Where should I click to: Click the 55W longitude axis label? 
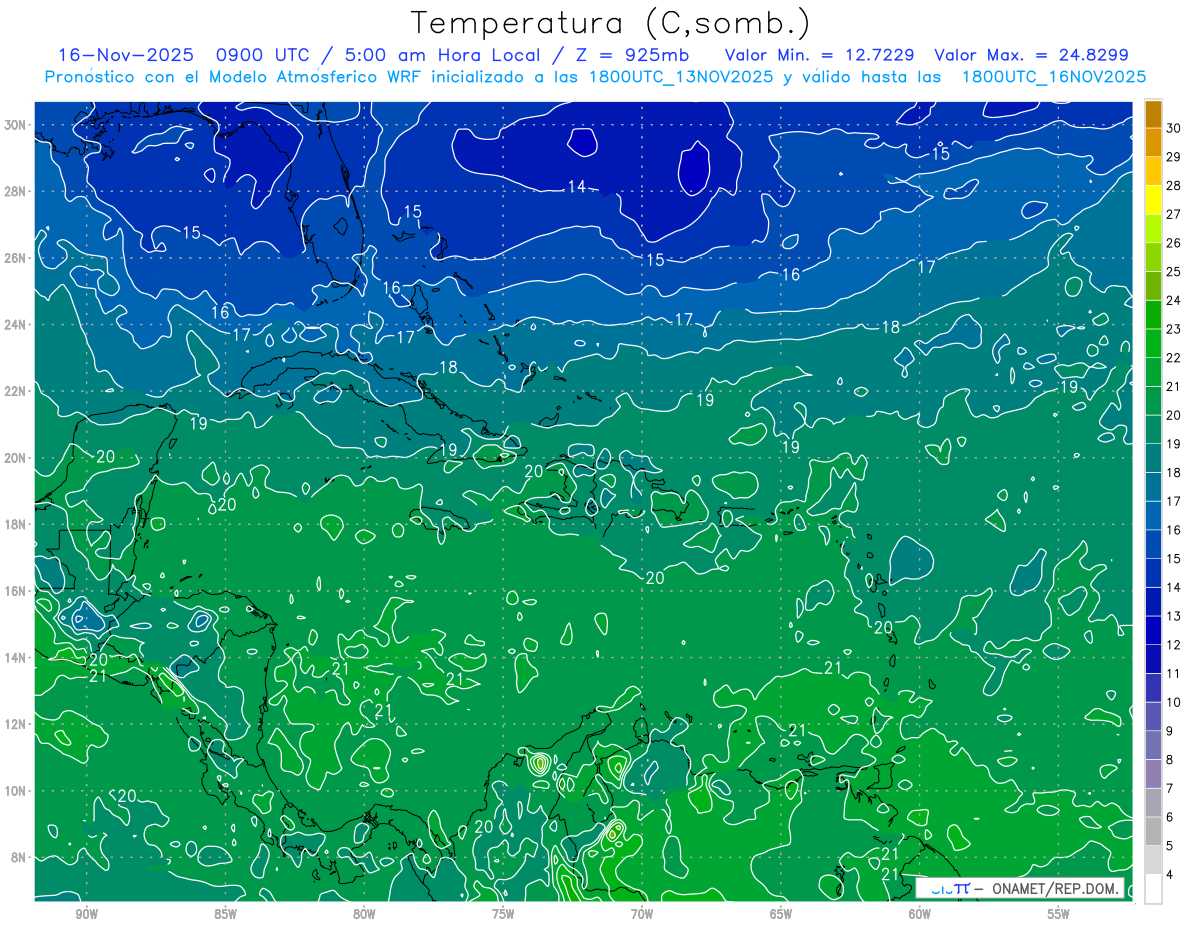pyautogui.click(x=1058, y=914)
